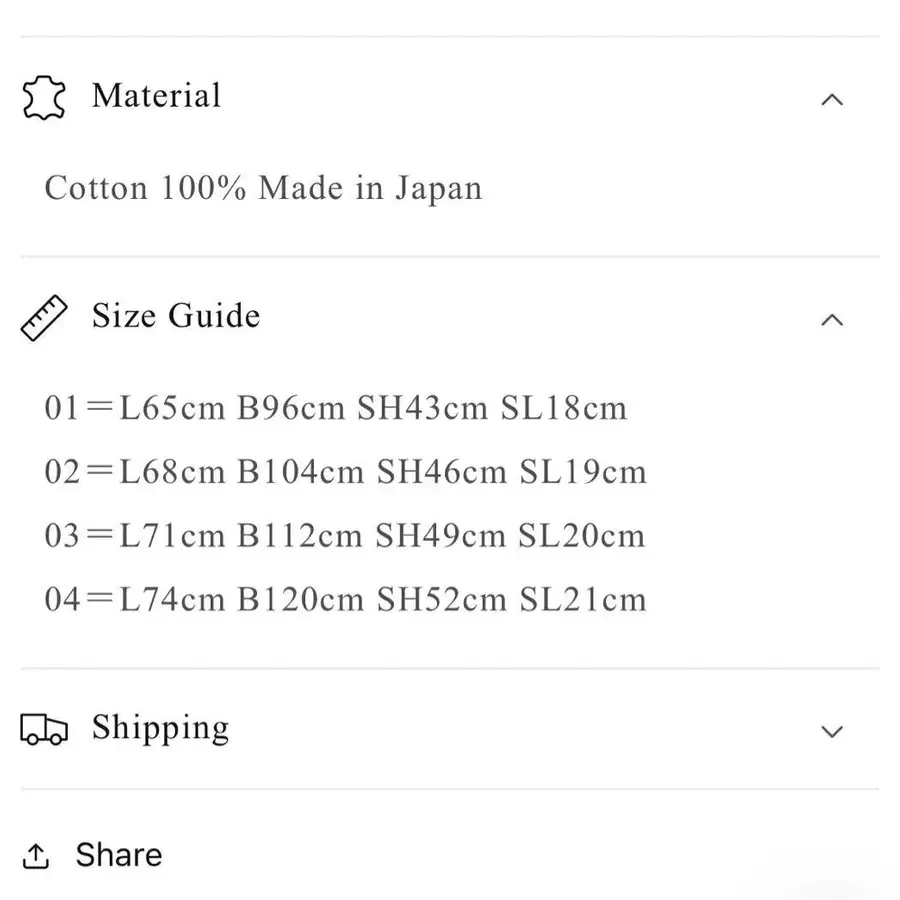
Task: Collapse the Material section chevron
Action: (x=832, y=100)
